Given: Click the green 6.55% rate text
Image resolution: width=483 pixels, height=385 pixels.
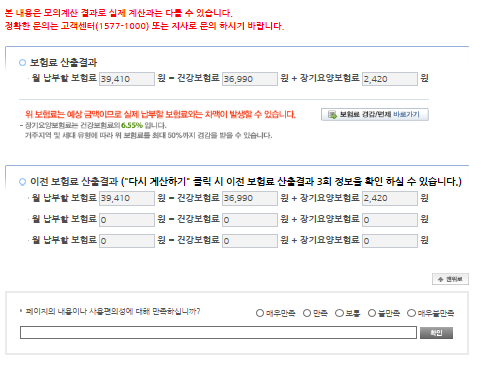Looking at the screenshot, I should pyautogui.click(x=132, y=125).
